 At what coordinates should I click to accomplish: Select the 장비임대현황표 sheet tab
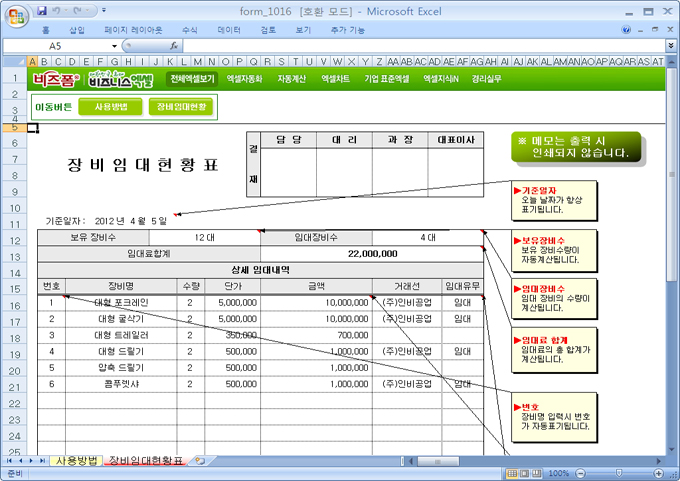pos(146,461)
